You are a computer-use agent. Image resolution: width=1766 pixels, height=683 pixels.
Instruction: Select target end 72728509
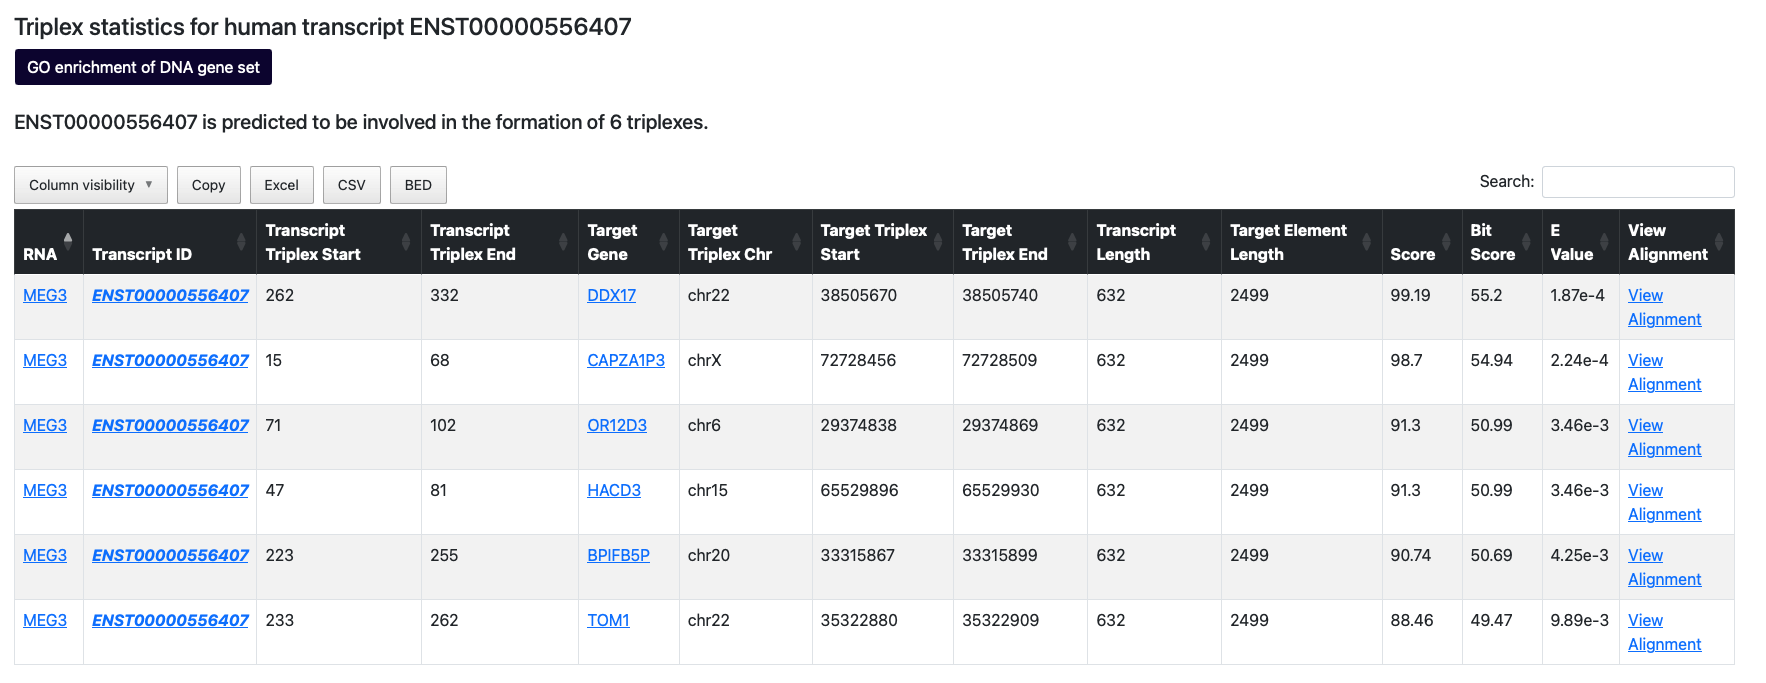pos(1000,360)
